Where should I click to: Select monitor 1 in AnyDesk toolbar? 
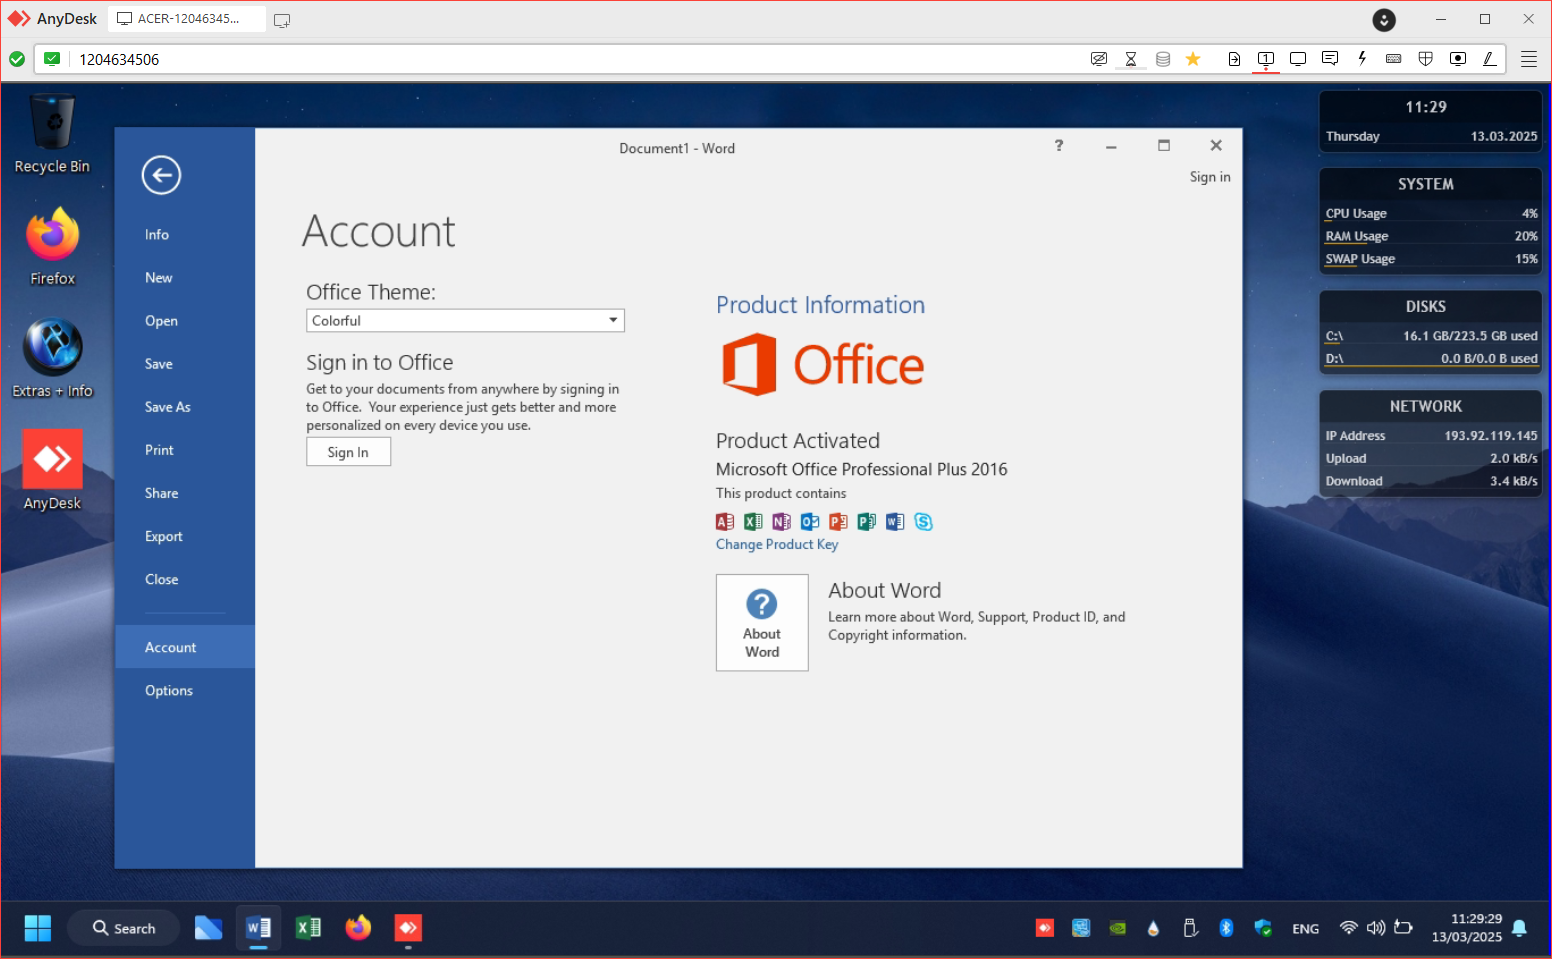pyautogui.click(x=1266, y=59)
